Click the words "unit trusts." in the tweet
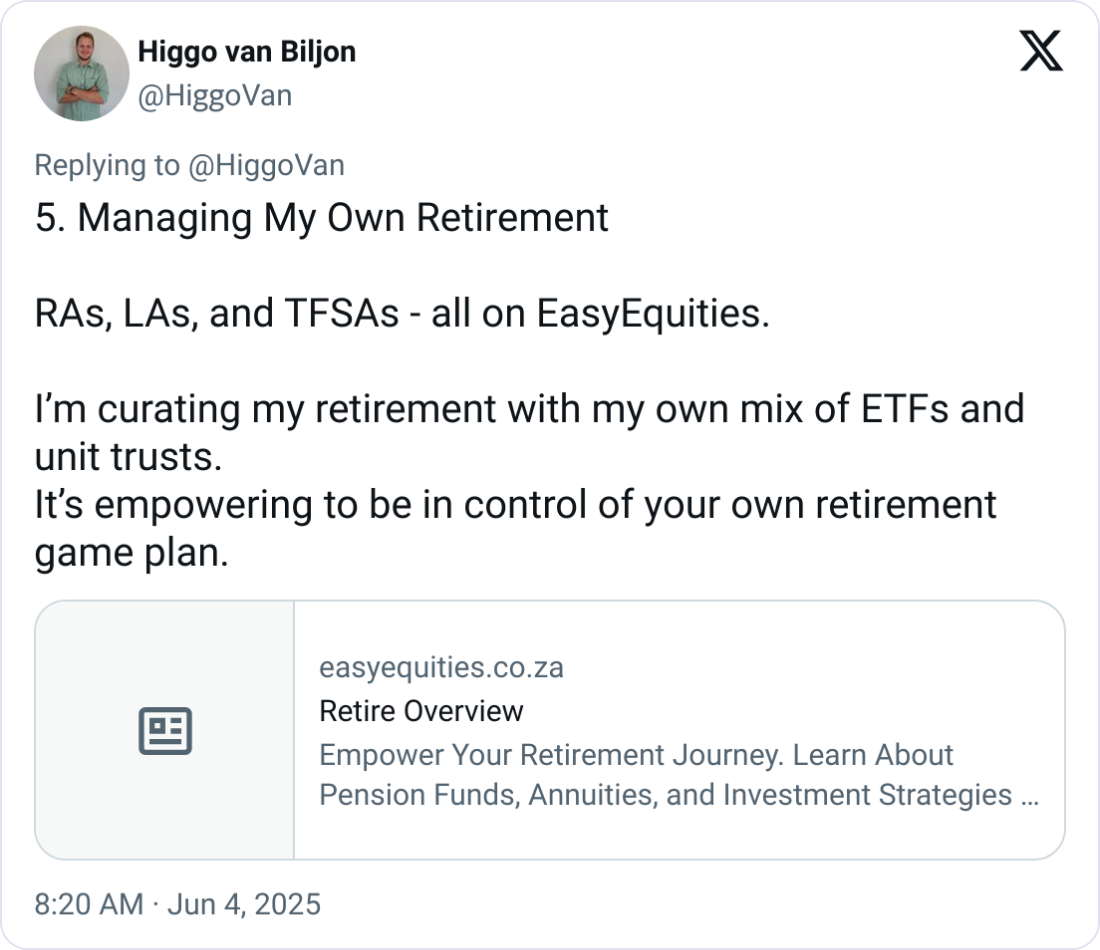 click(x=128, y=457)
